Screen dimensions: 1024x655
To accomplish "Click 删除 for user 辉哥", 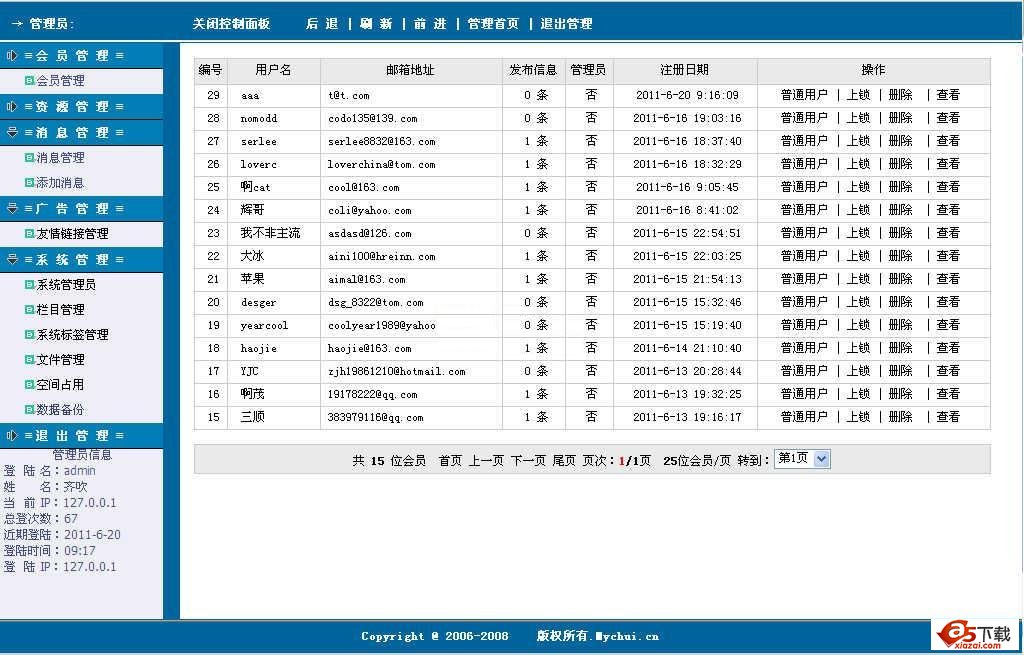I will pos(901,210).
